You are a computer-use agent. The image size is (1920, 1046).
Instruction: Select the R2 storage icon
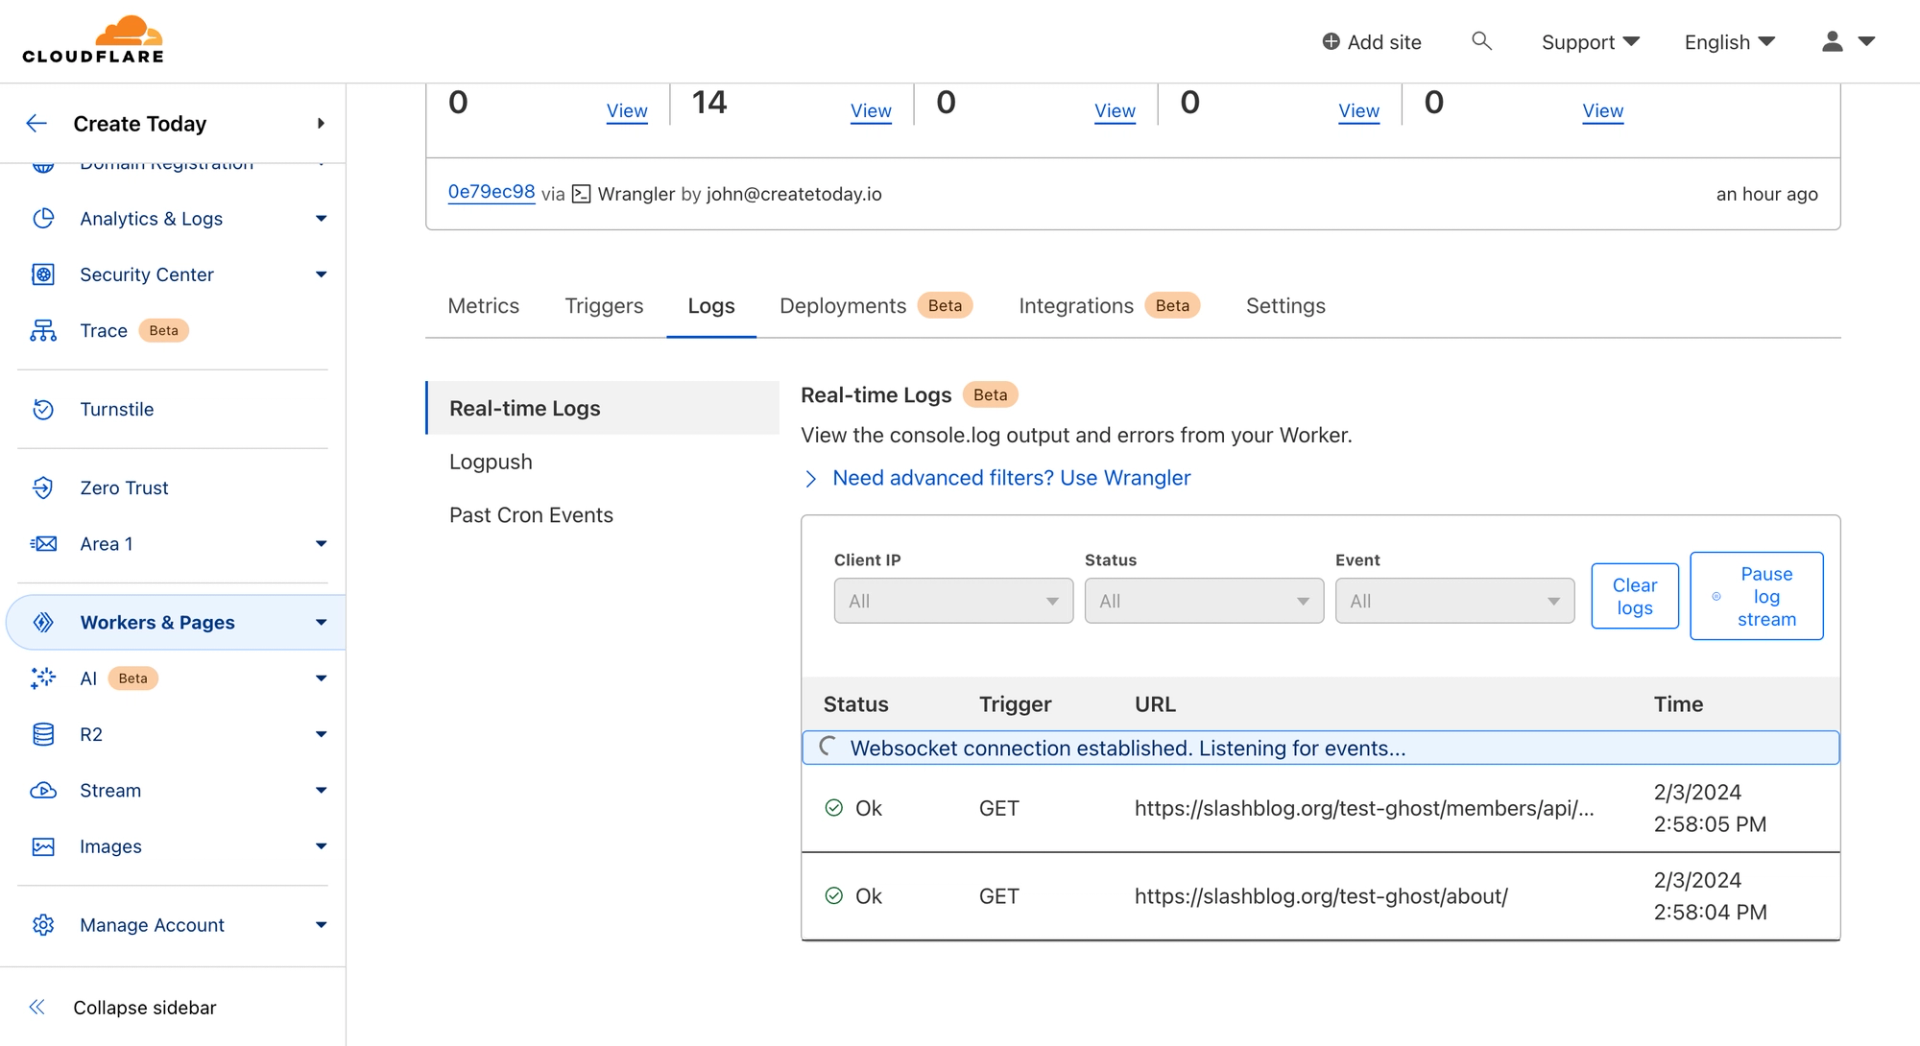point(43,734)
